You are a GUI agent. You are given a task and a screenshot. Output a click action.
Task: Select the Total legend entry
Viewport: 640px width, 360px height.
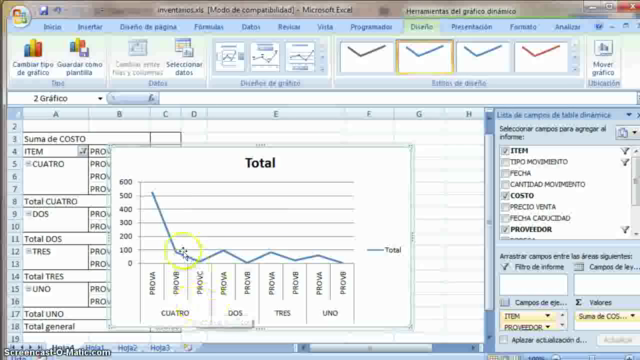click(384, 250)
